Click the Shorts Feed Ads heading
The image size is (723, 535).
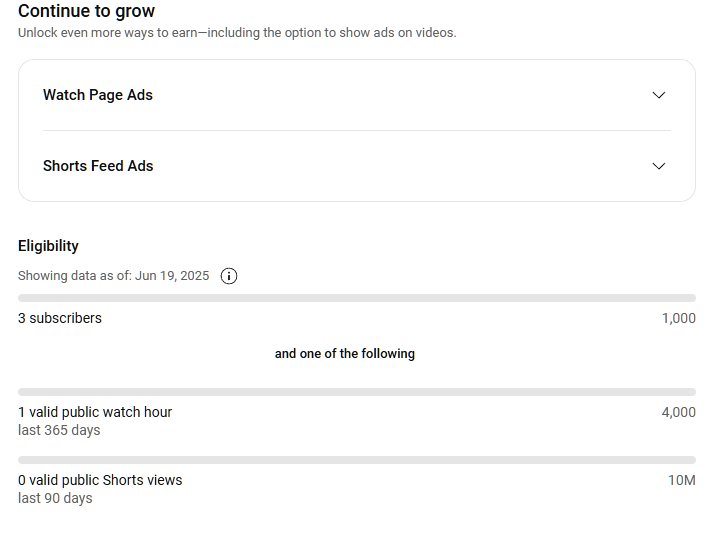(98, 166)
